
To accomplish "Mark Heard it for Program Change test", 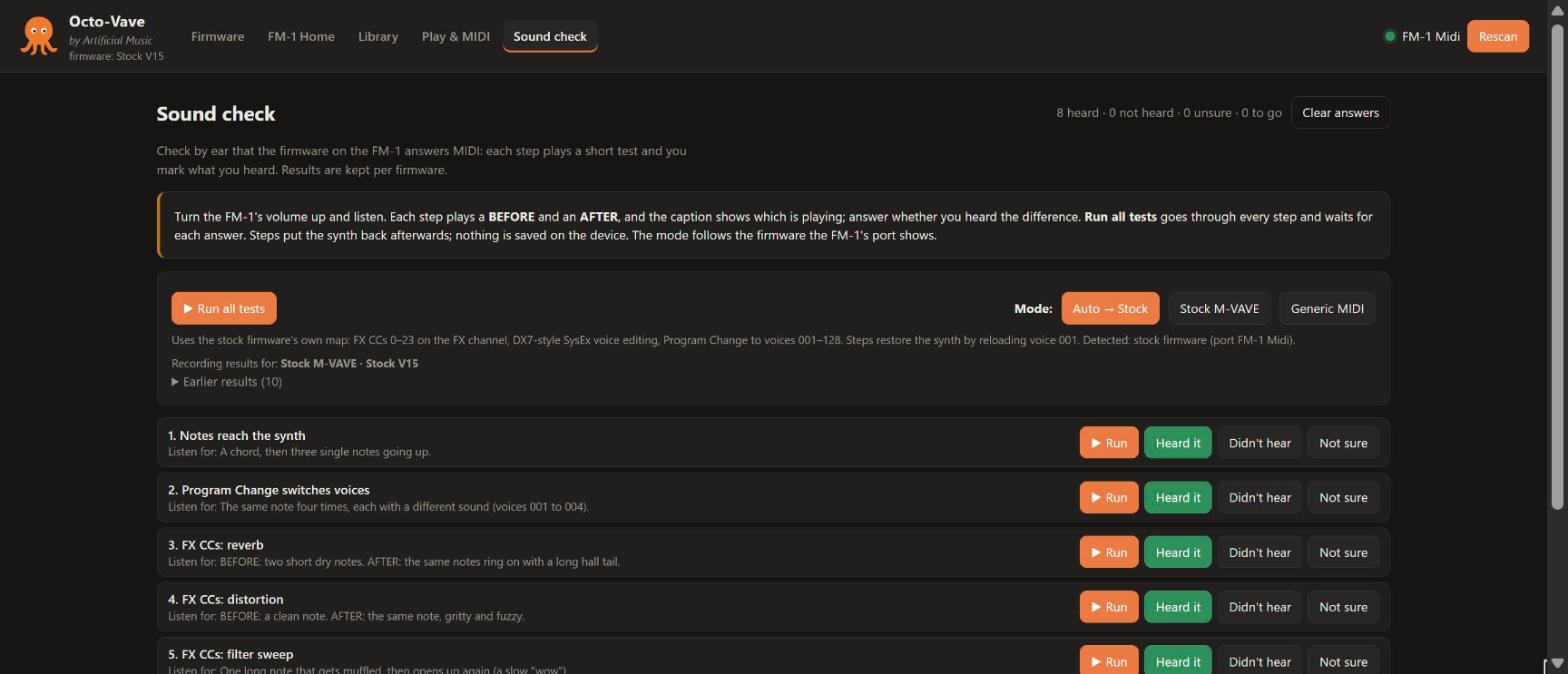I will point(1178,497).
